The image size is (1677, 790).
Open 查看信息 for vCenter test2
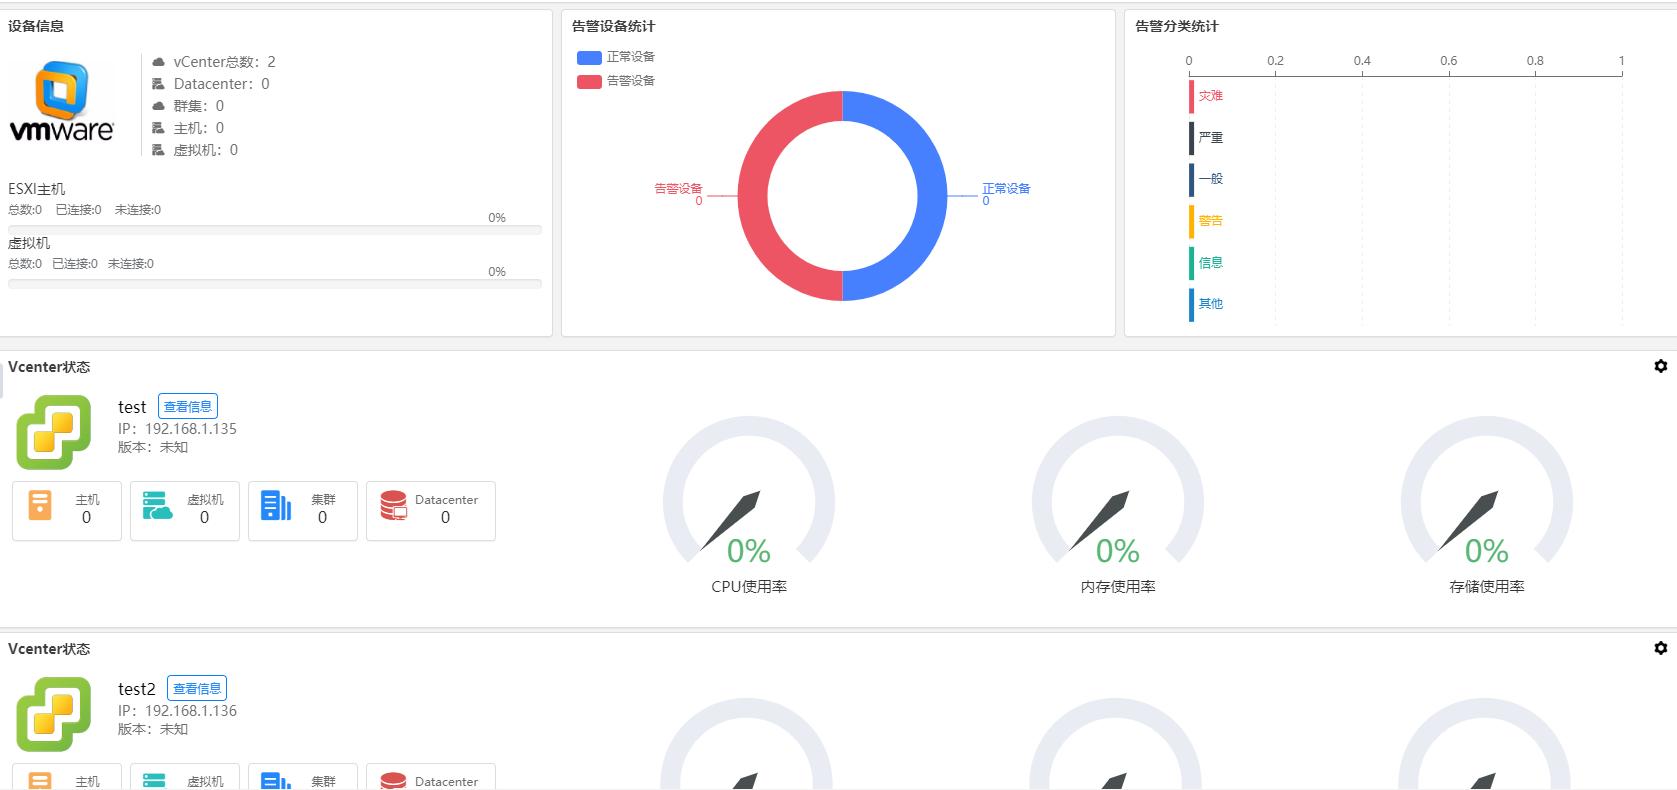(197, 689)
